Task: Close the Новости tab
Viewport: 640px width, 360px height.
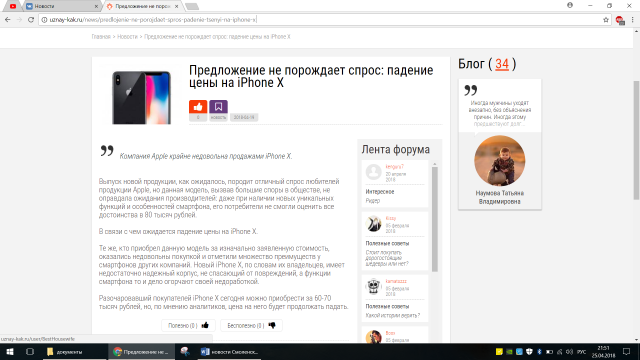Action: [x=96, y=6]
